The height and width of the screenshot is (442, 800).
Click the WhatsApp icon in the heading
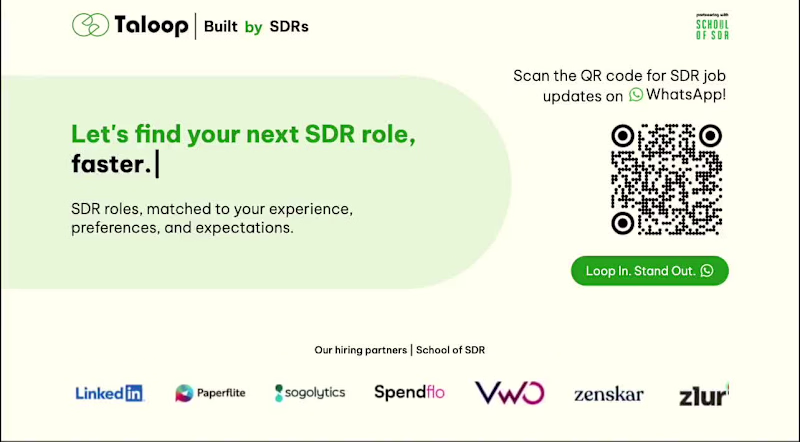coord(636,95)
